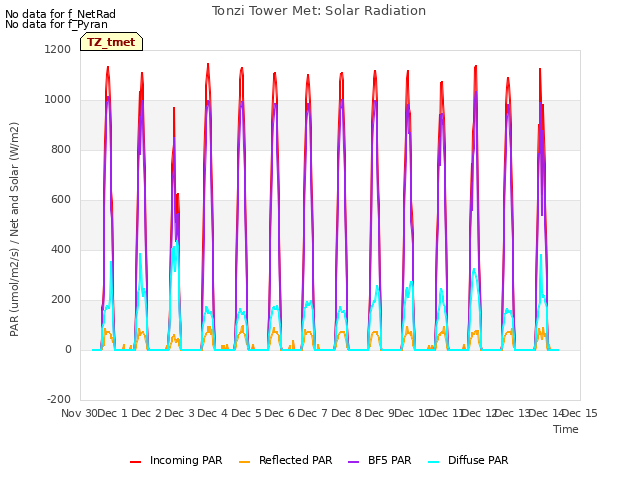Viewport: 640px width, 480px height.
Task: Click the 'No data for f_NetRad' message
Action: point(60,14)
